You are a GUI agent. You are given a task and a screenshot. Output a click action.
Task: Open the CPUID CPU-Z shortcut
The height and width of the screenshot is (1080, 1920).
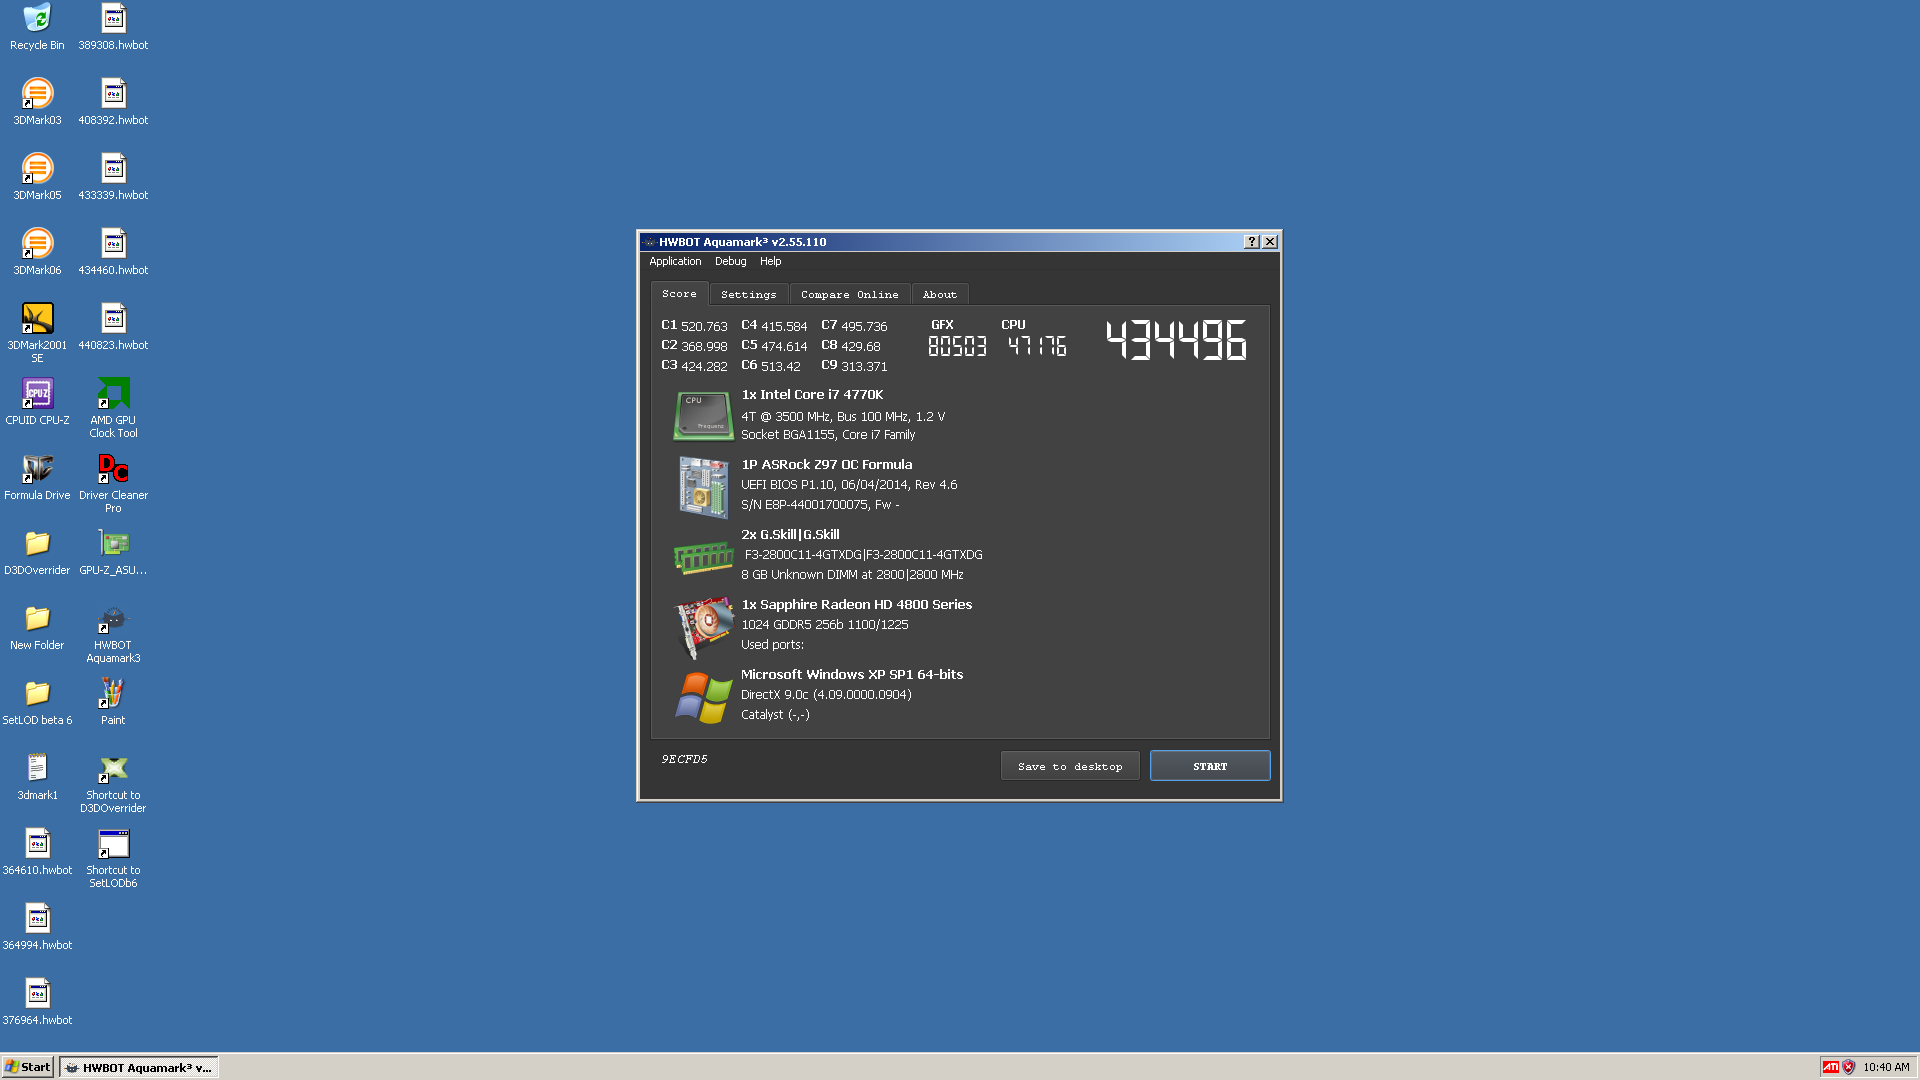click(37, 402)
